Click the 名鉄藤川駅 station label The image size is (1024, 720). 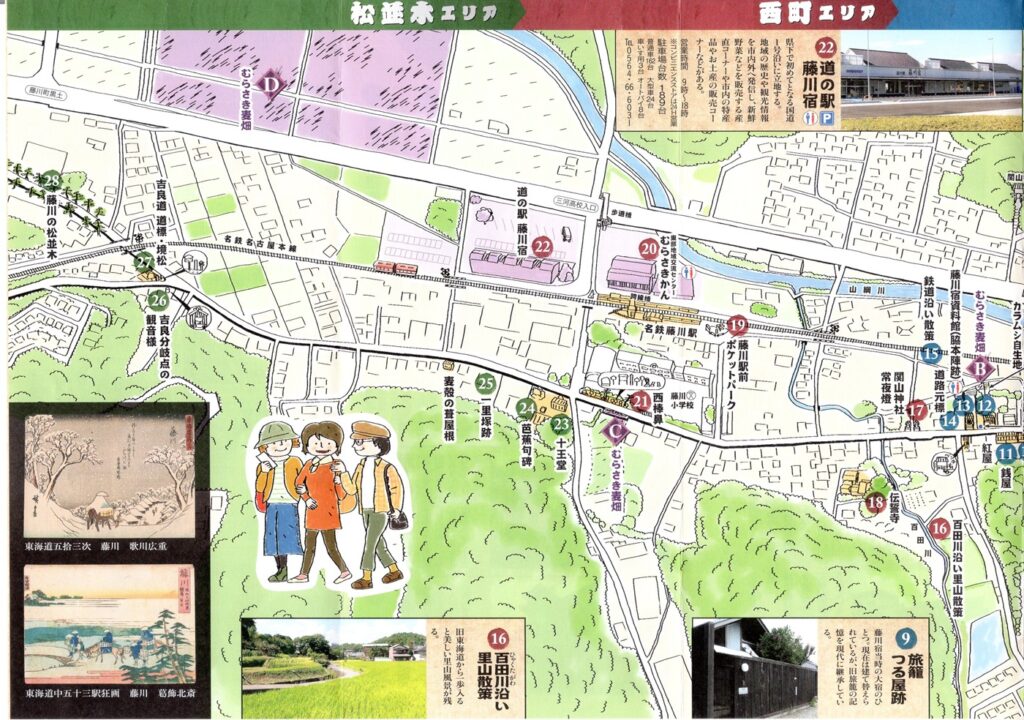[677, 328]
